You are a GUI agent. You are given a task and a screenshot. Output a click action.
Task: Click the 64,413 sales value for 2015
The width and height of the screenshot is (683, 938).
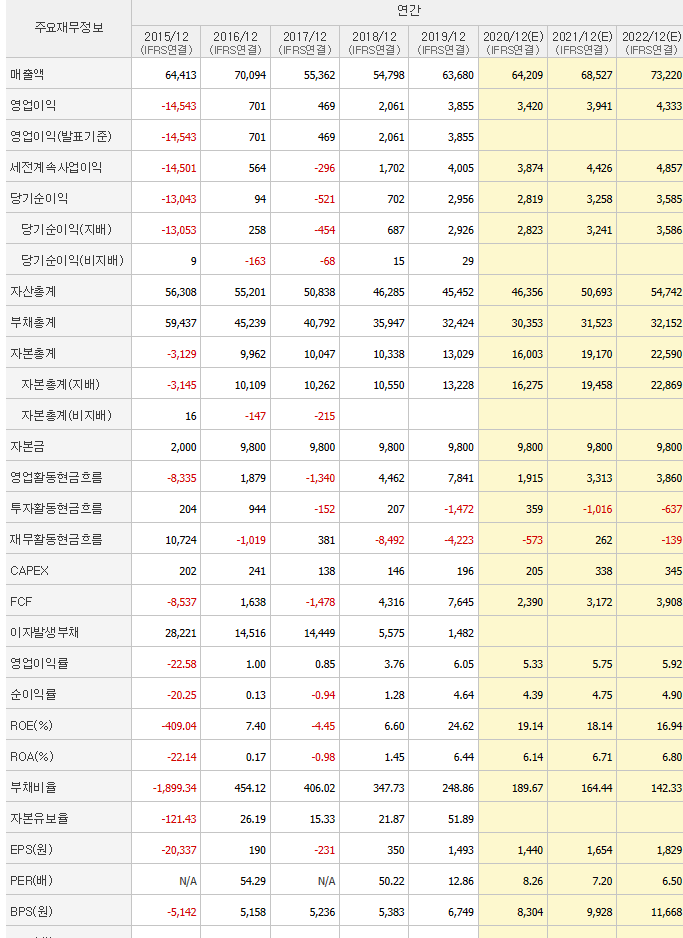coord(181,75)
